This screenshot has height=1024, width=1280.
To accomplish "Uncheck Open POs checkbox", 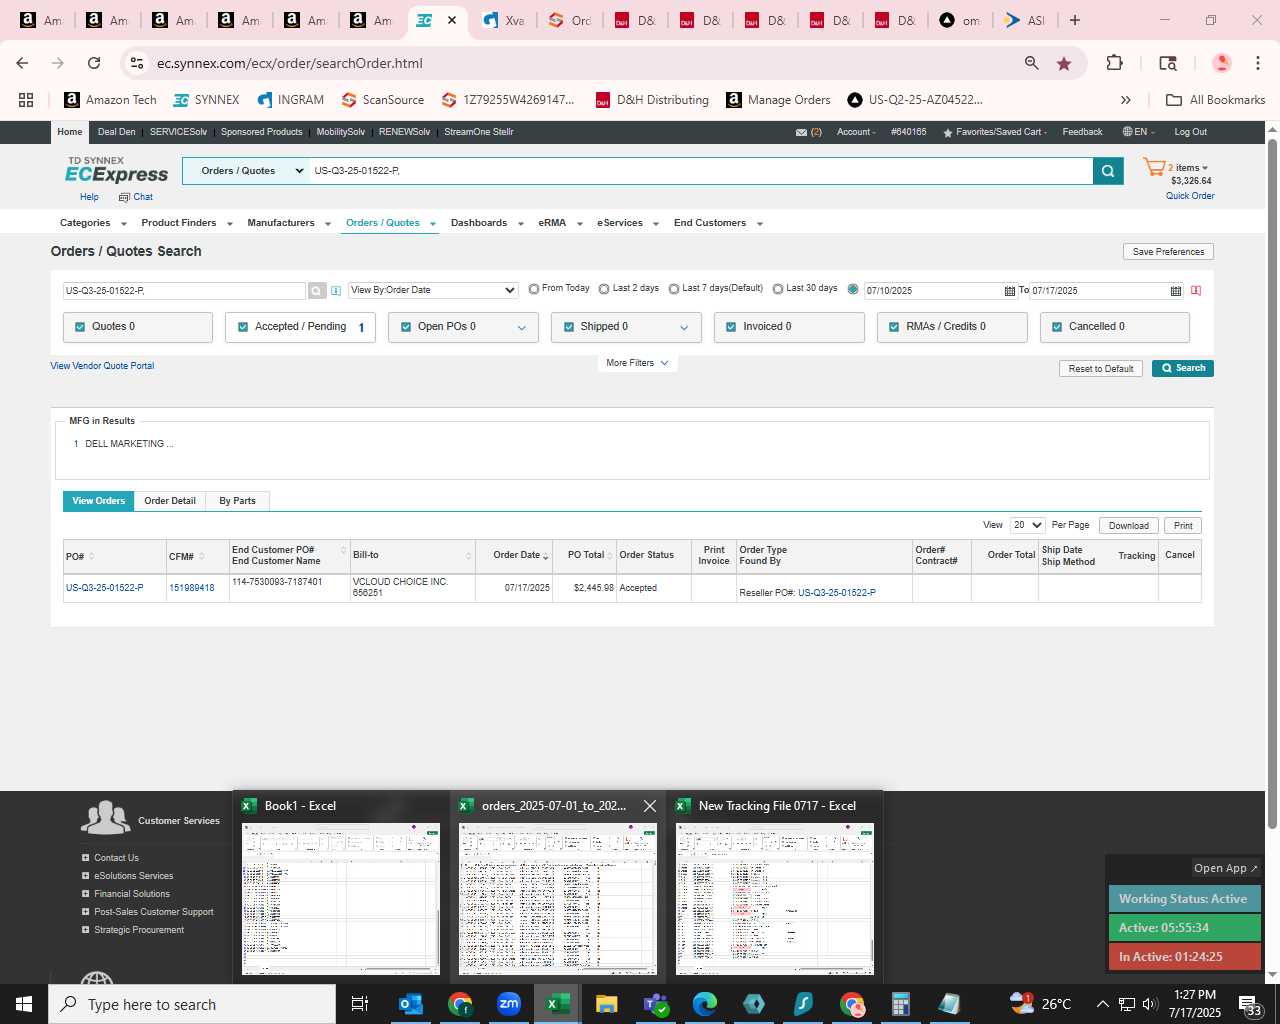I will click(x=406, y=327).
